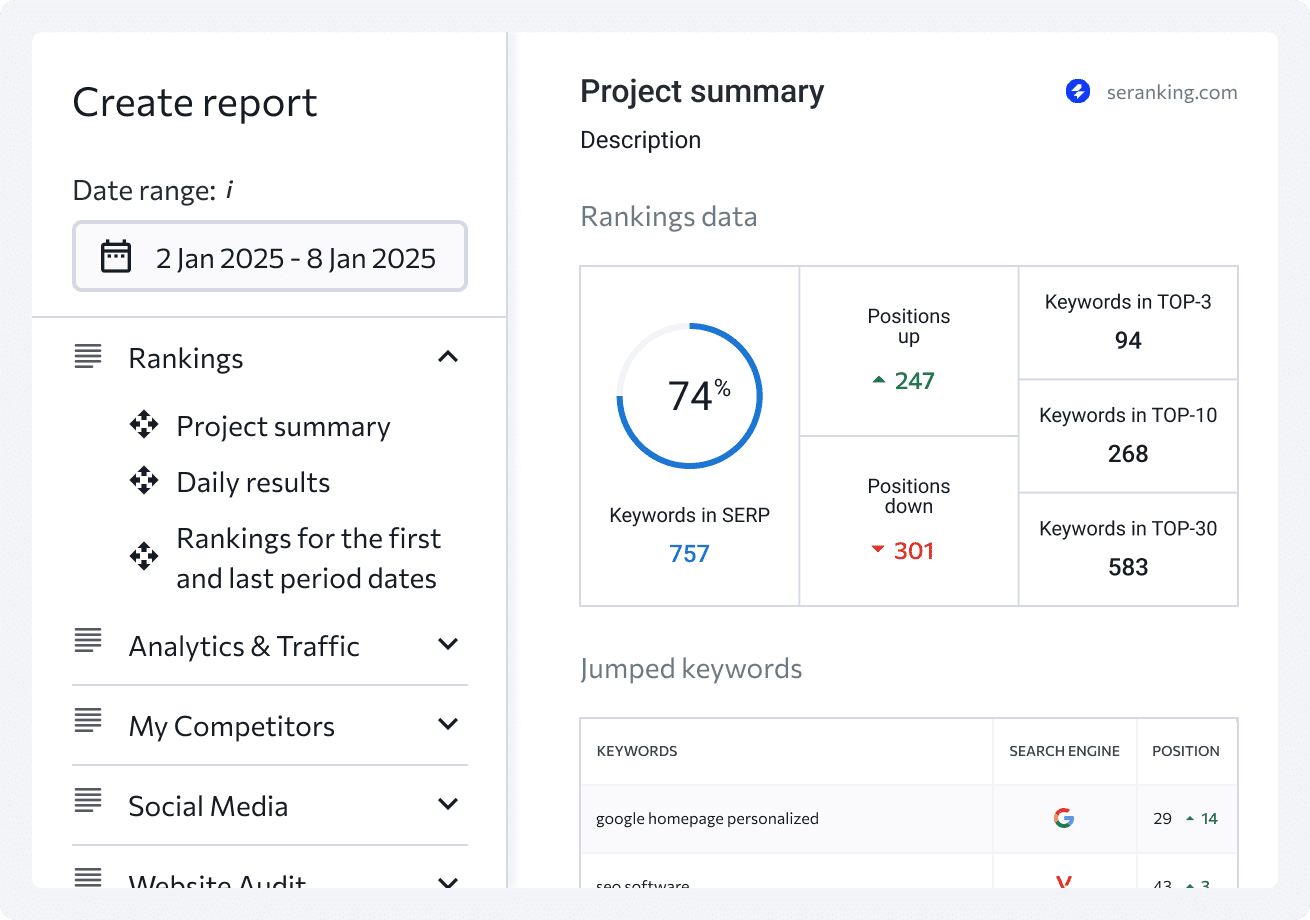Click the Analytics & Traffic list icon

88,643
